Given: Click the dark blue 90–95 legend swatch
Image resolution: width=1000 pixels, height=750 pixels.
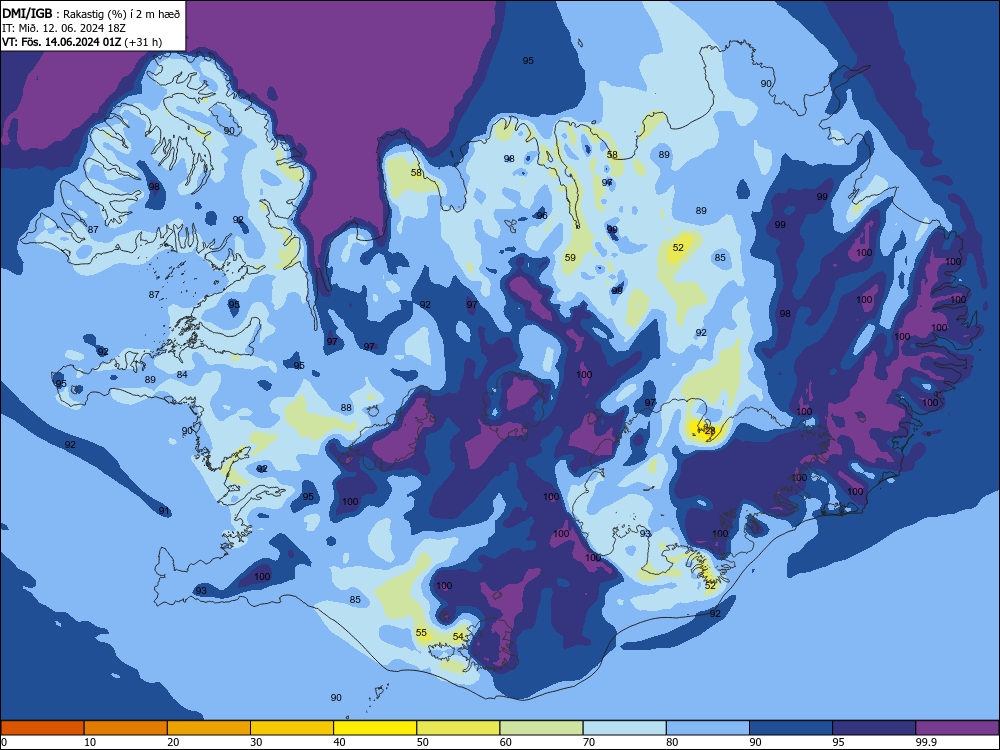Looking at the screenshot, I should 791,728.
